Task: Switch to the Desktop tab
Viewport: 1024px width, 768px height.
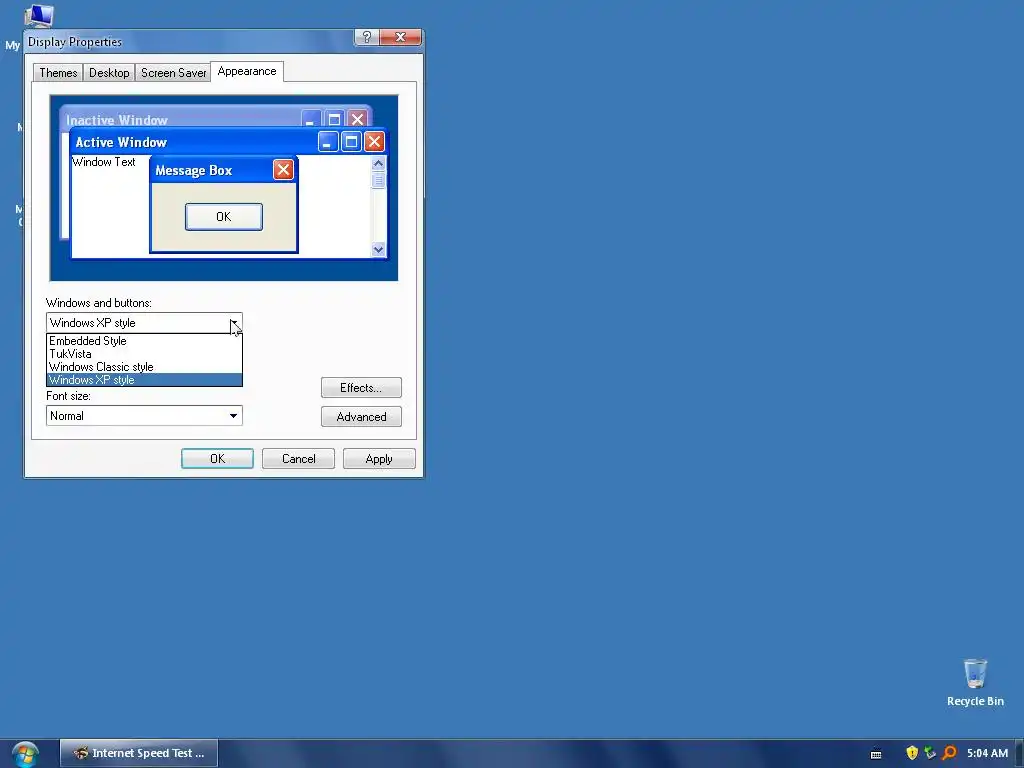Action: click(109, 72)
